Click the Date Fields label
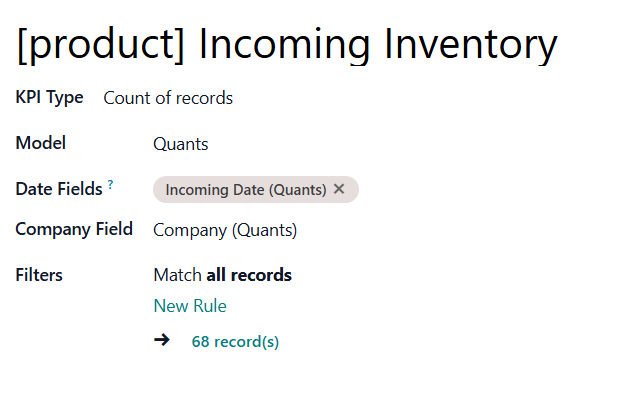The width and height of the screenshot is (618, 408). [x=59, y=189]
